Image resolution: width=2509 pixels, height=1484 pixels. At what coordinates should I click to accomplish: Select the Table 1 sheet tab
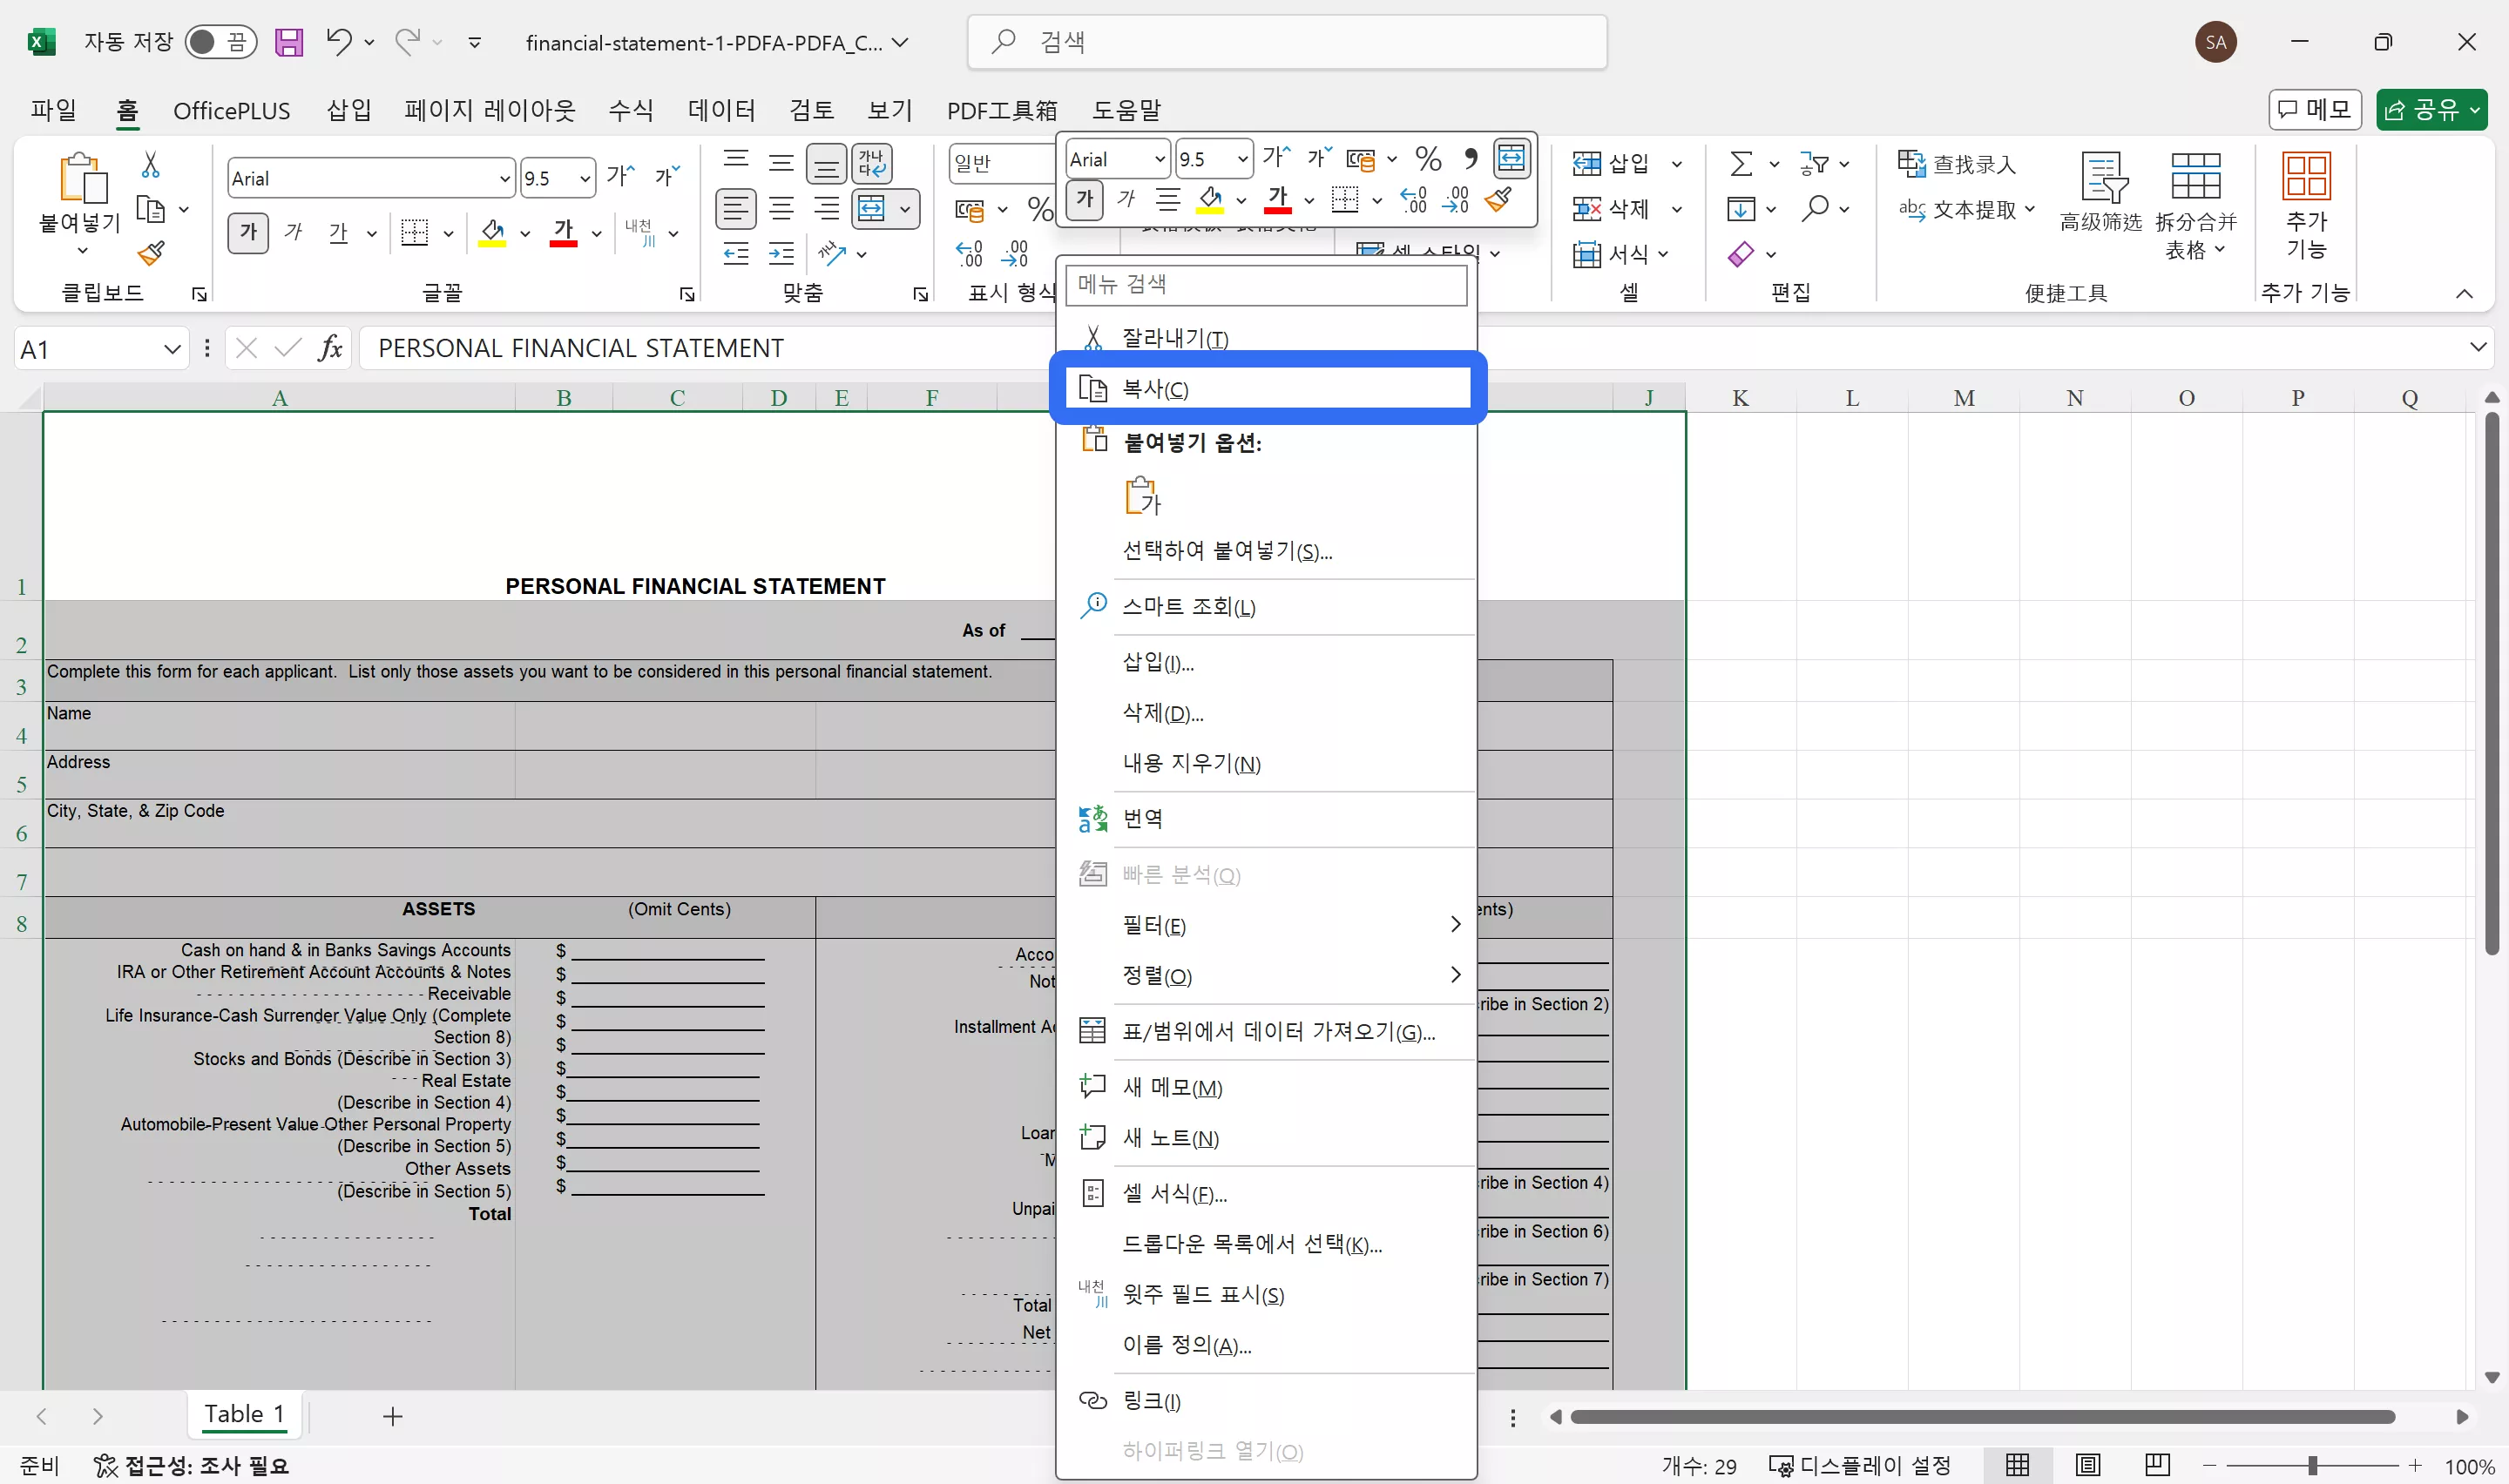[244, 1414]
